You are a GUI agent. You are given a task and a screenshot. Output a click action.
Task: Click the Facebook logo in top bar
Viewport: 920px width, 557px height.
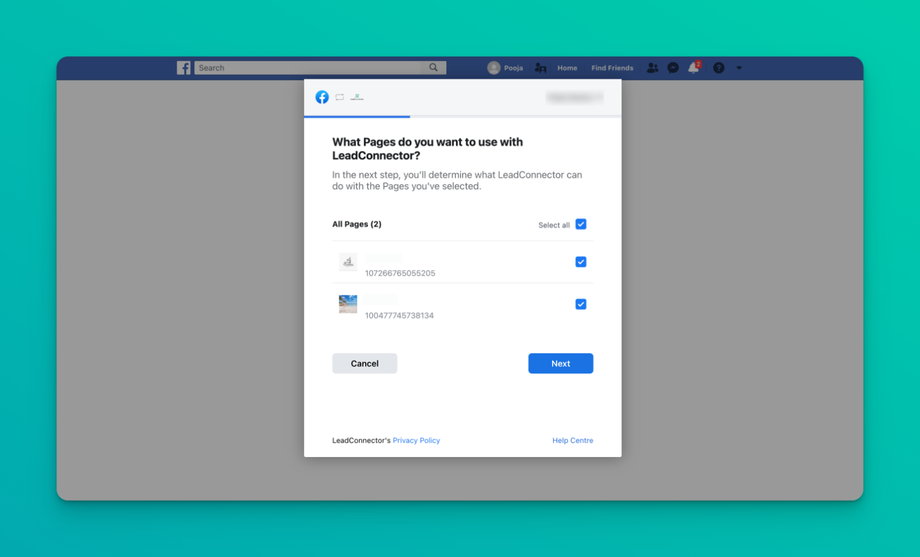point(184,68)
